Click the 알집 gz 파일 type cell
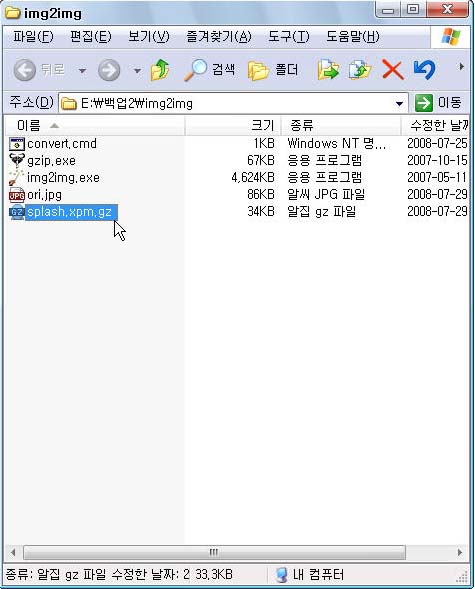 point(321,212)
